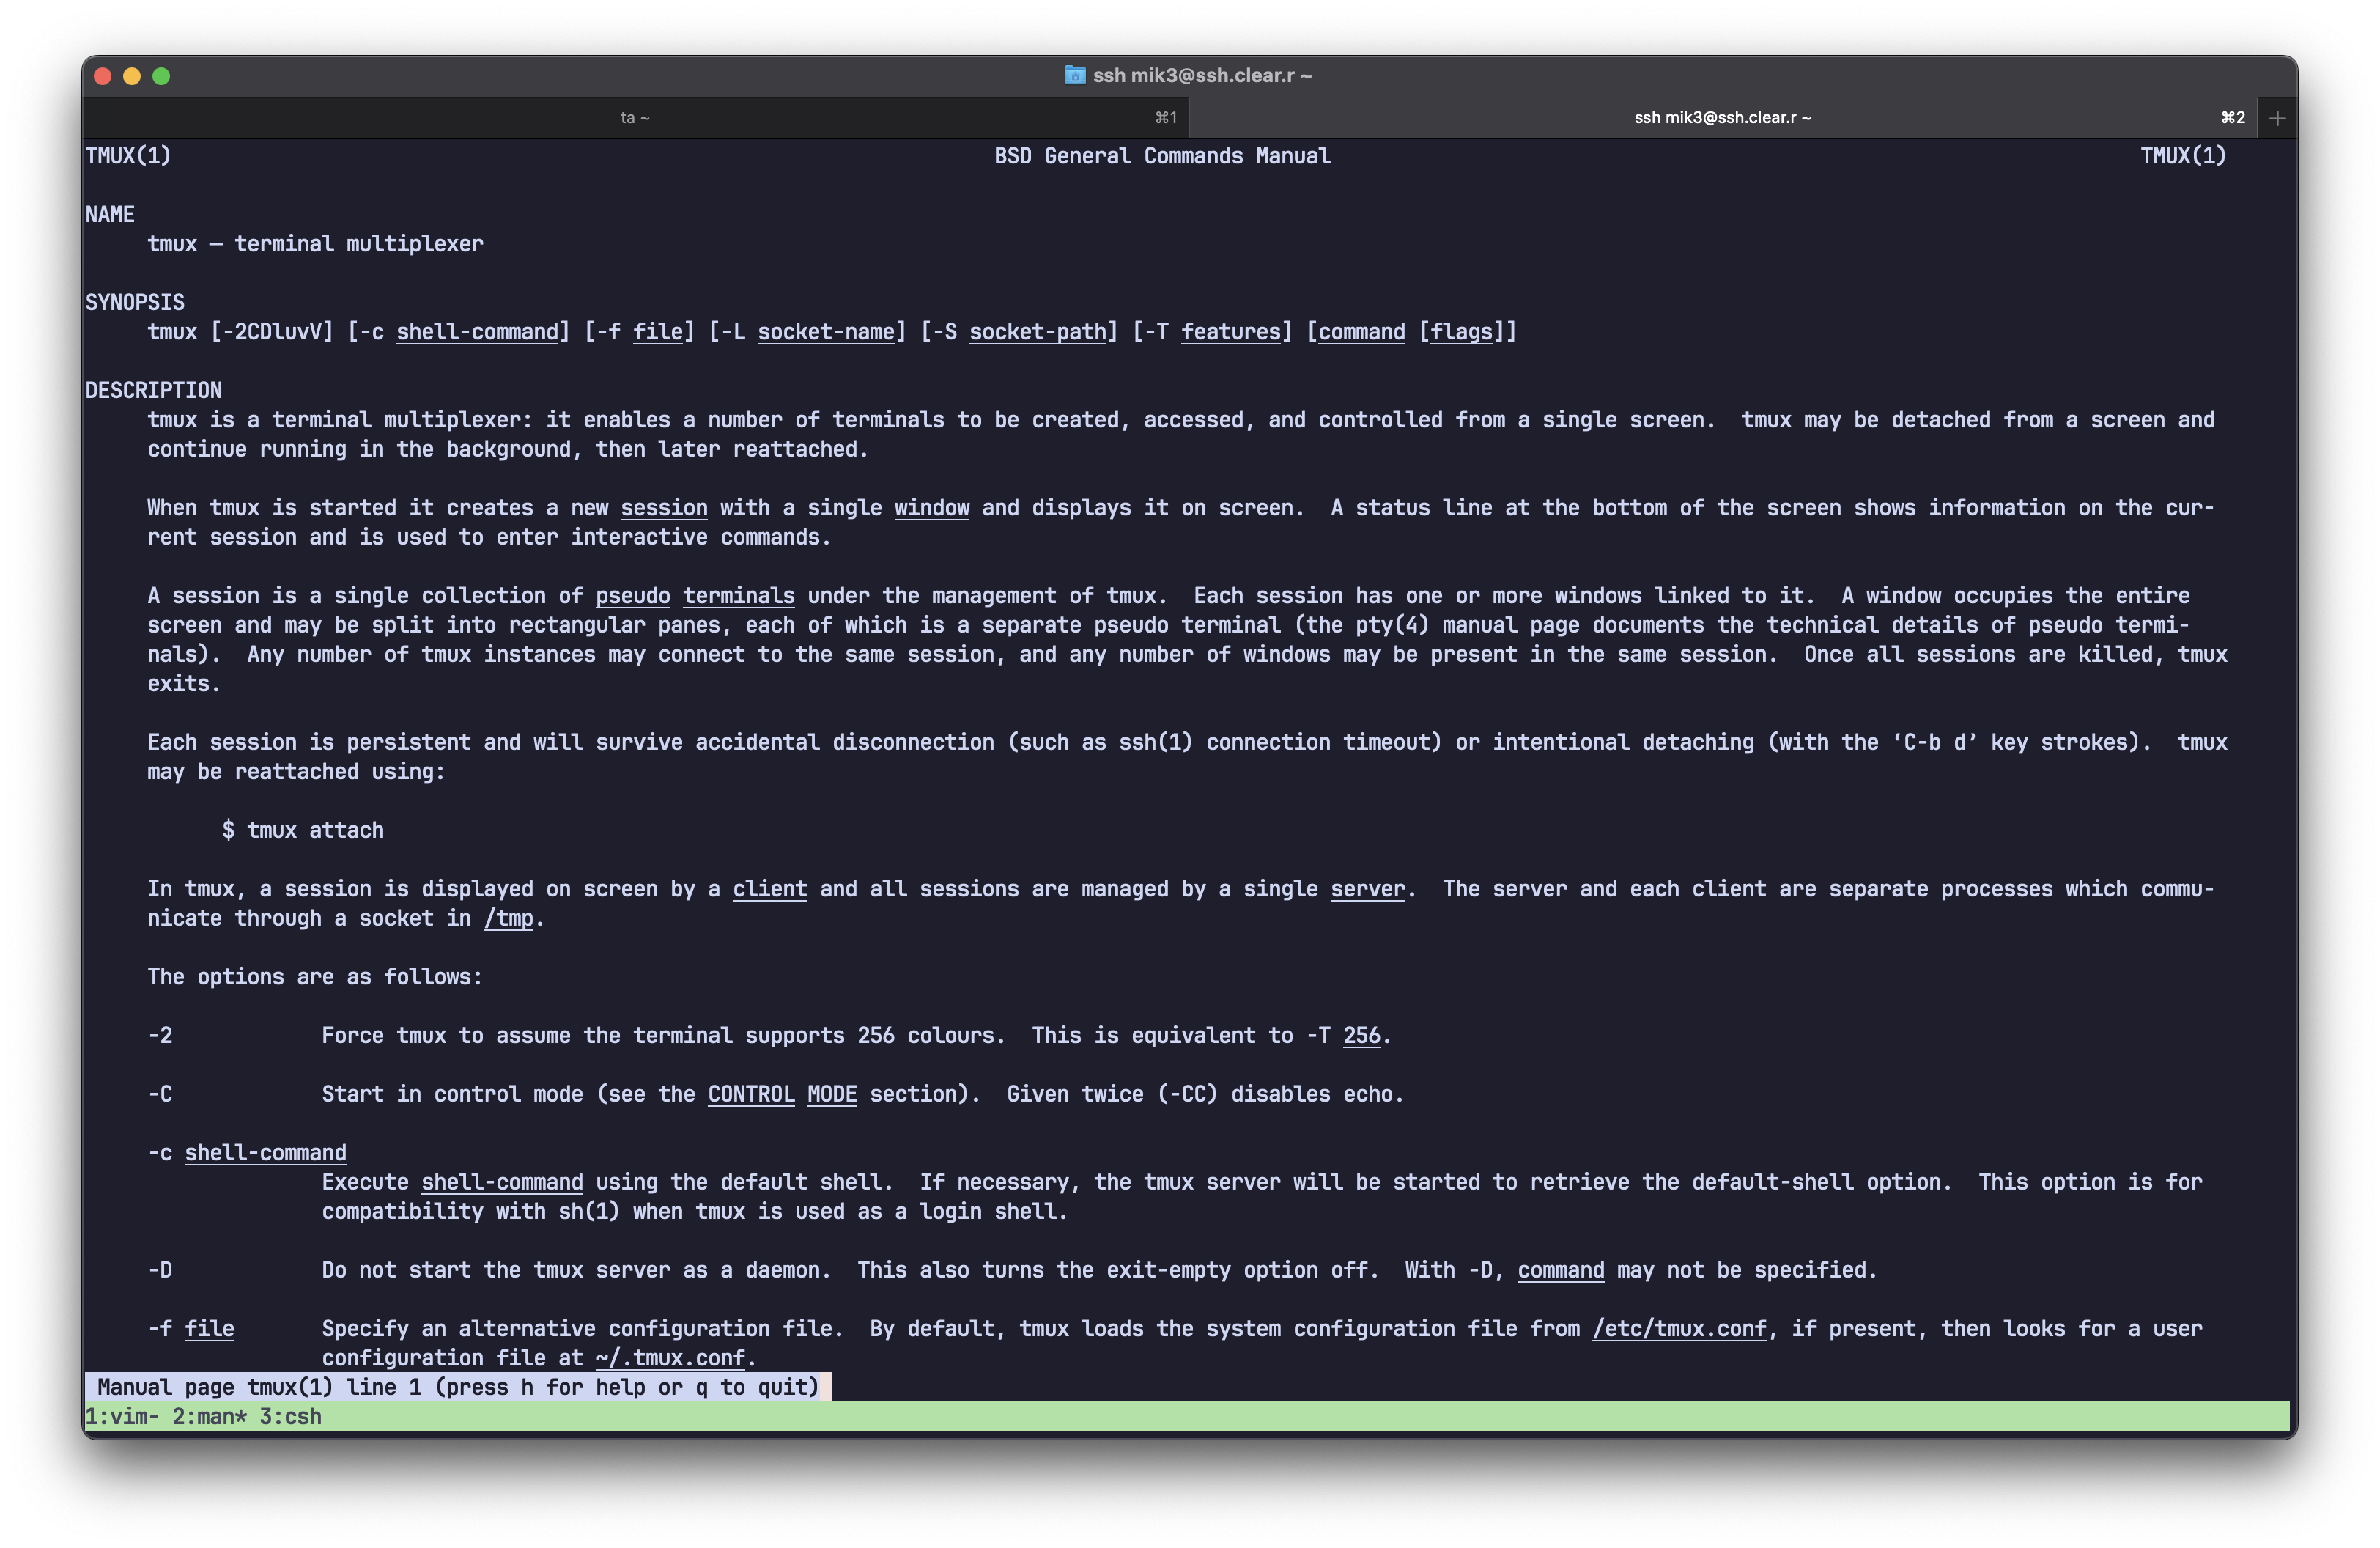Click underlined word 'client'
This screenshot has height=1548, width=2380.
tap(770, 889)
